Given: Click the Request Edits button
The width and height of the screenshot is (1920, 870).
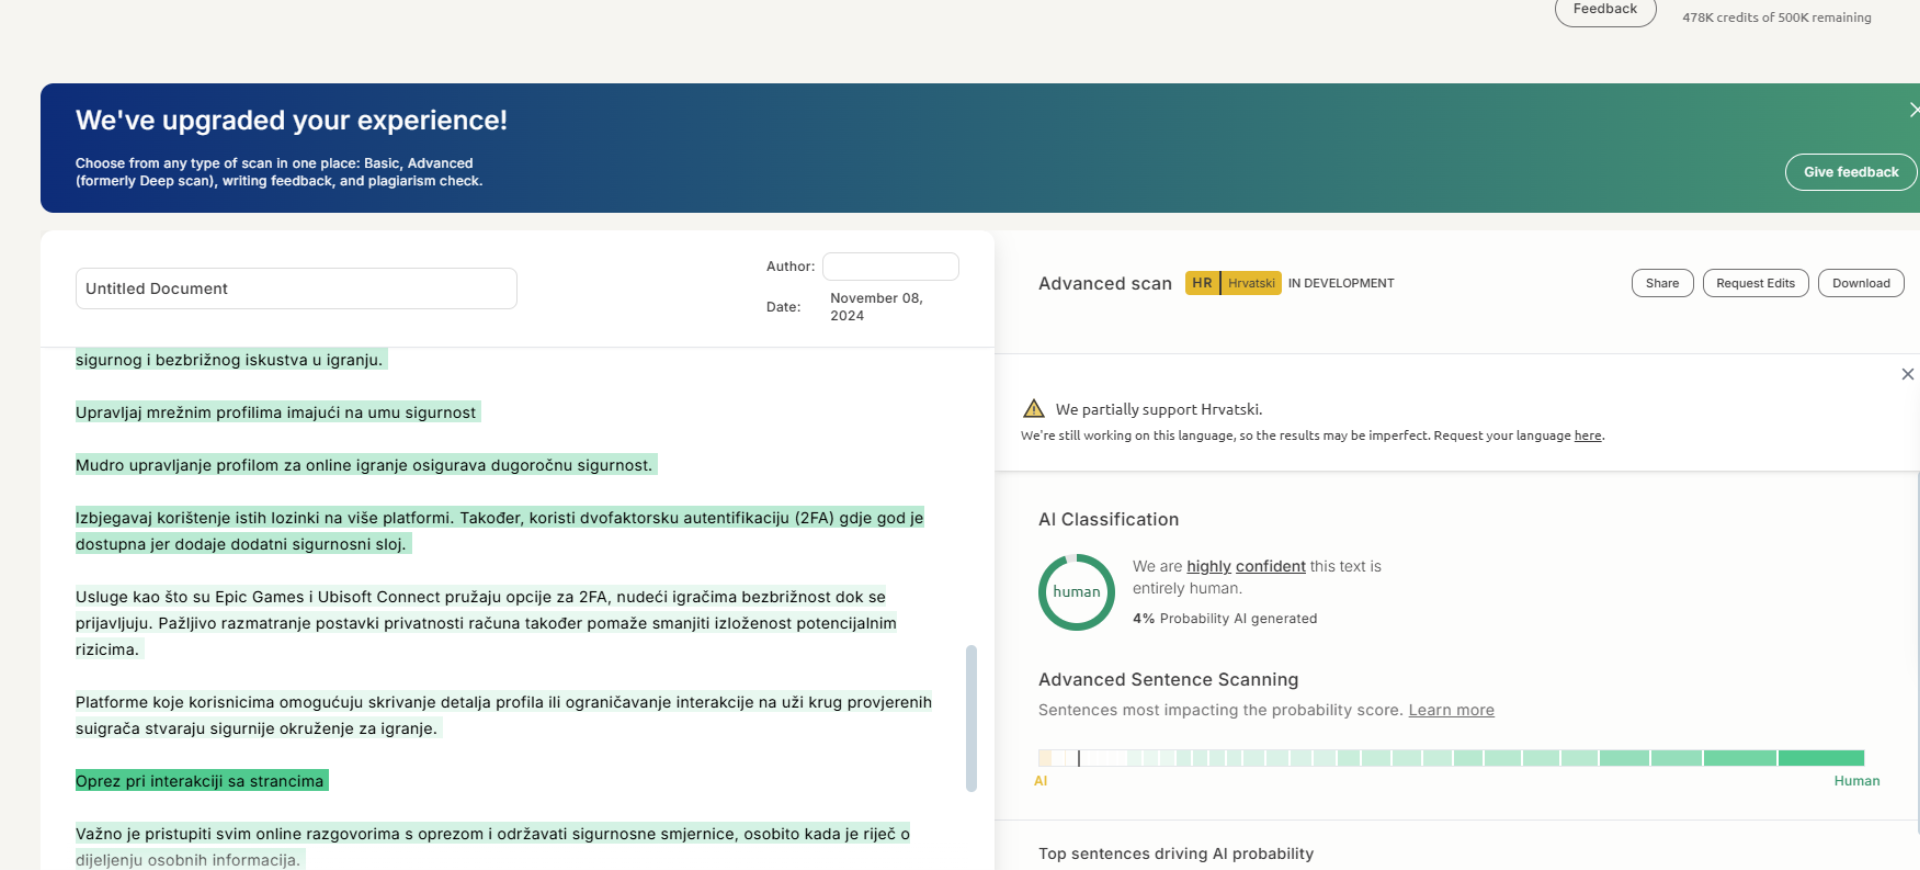Looking at the screenshot, I should pos(1755,283).
